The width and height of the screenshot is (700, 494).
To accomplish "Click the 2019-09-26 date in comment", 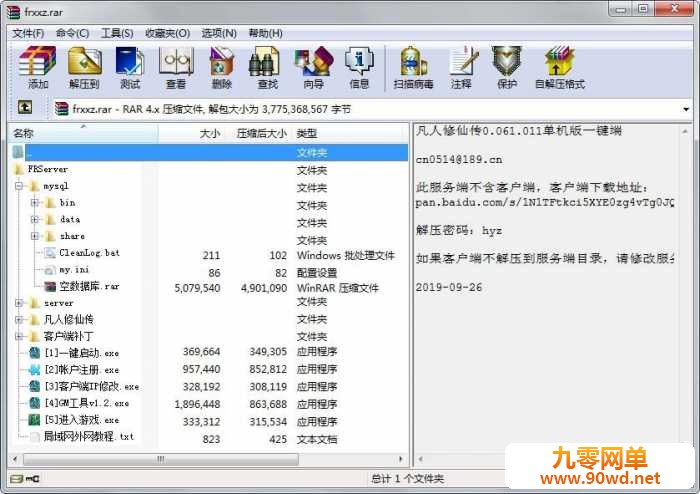I will [449, 287].
